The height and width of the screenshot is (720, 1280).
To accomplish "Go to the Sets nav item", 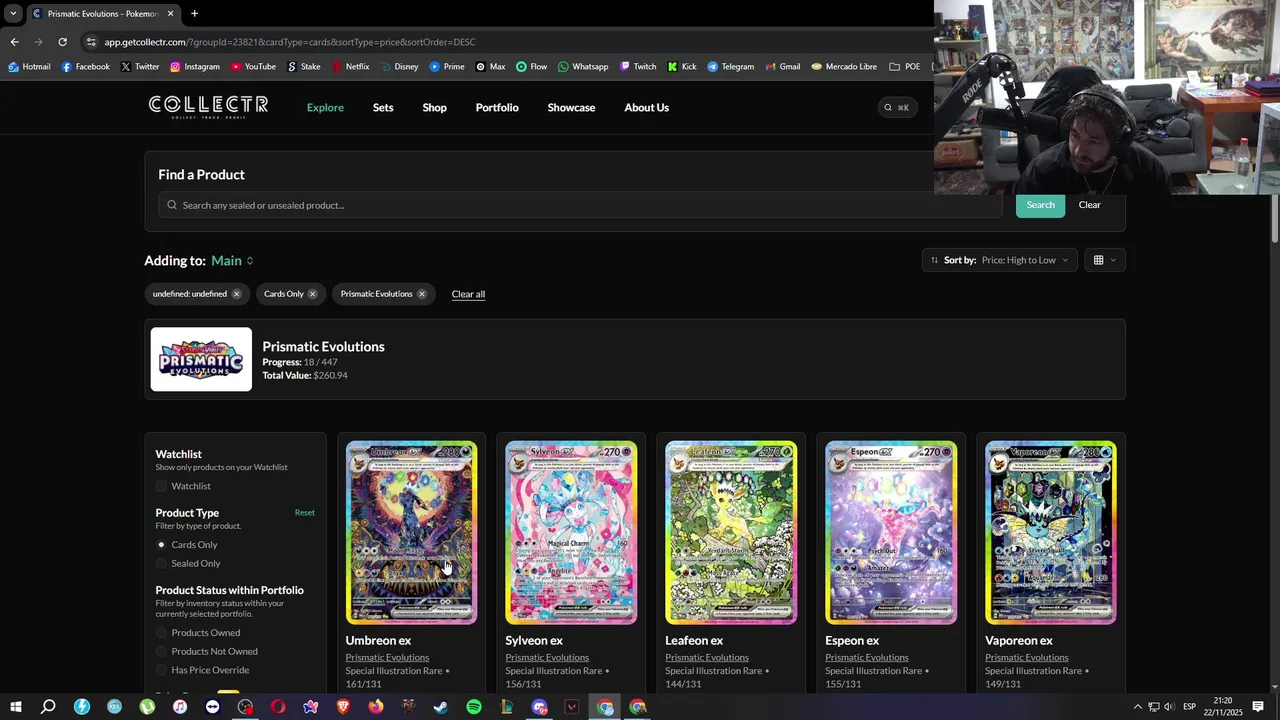I will 383,107.
